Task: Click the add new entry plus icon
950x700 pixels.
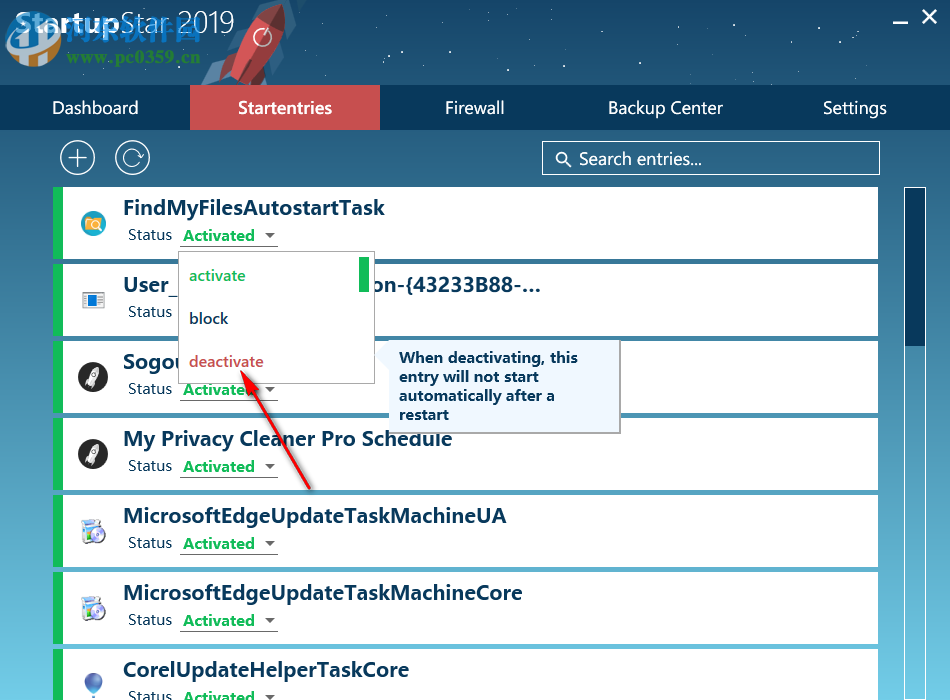Action: point(77,157)
